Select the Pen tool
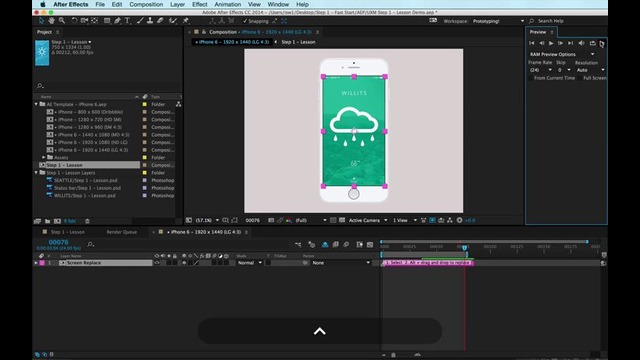 click(118, 21)
